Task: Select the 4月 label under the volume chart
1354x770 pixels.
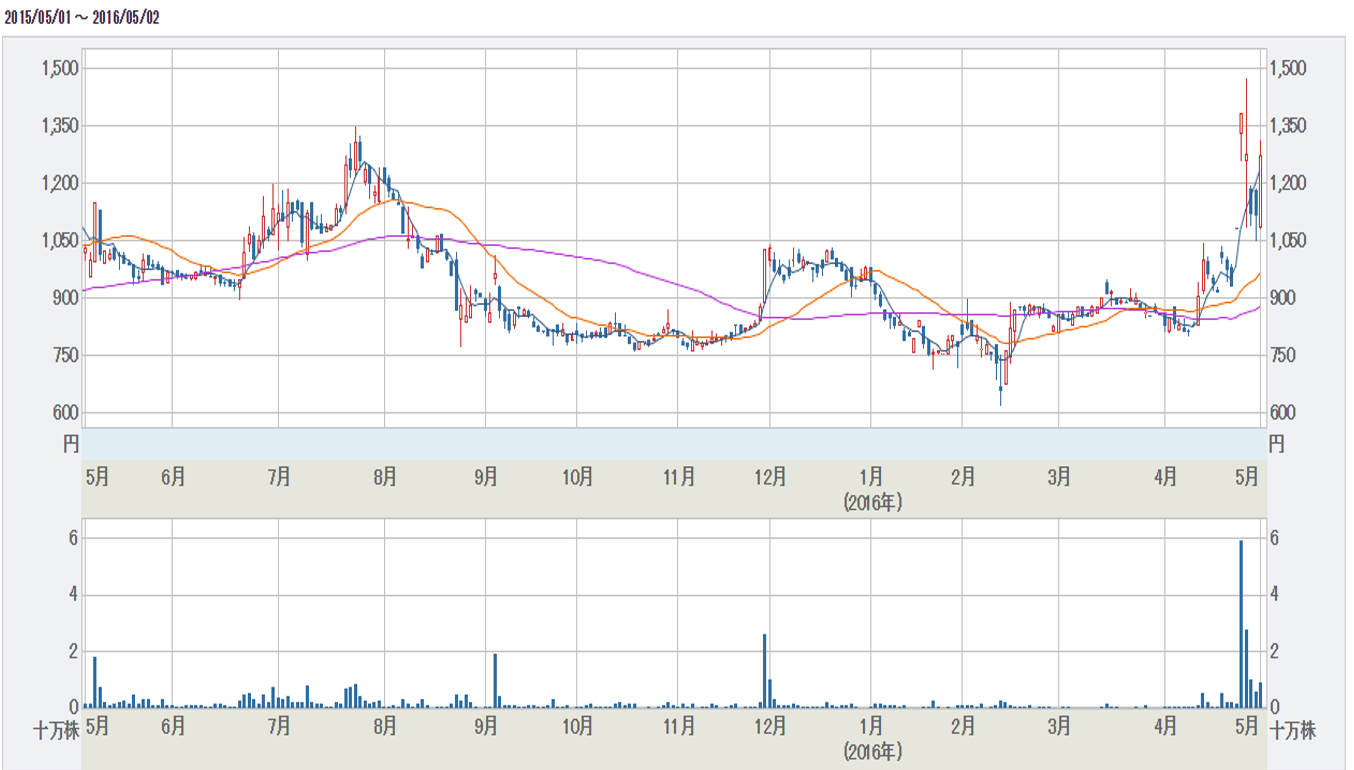Action: pyautogui.click(x=1165, y=726)
